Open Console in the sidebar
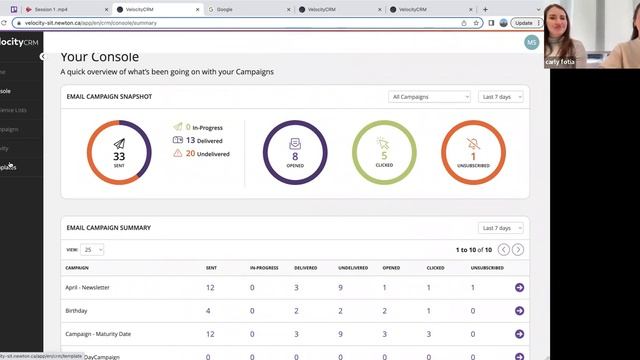The width and height of the screenshot is (640, 360). pyautogui.click(x=6, y=91)
